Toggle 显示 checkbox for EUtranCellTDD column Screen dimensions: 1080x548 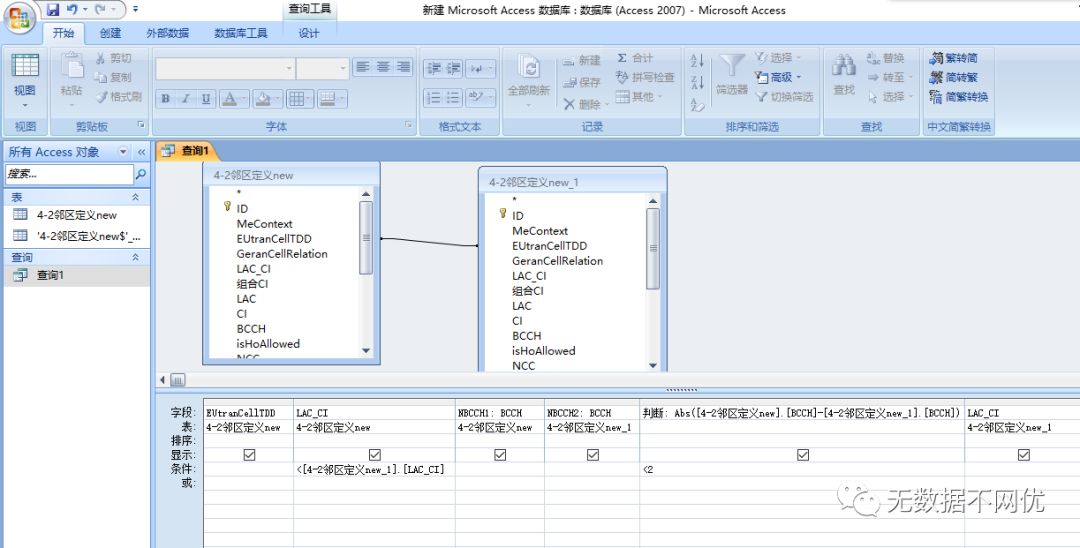[249, 455]
